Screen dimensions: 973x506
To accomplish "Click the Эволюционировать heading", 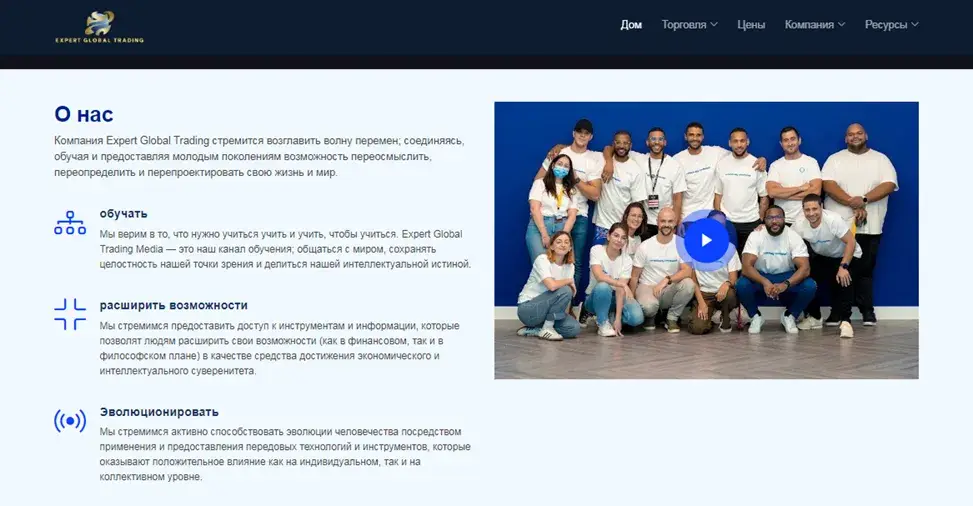I will [159, 412].
